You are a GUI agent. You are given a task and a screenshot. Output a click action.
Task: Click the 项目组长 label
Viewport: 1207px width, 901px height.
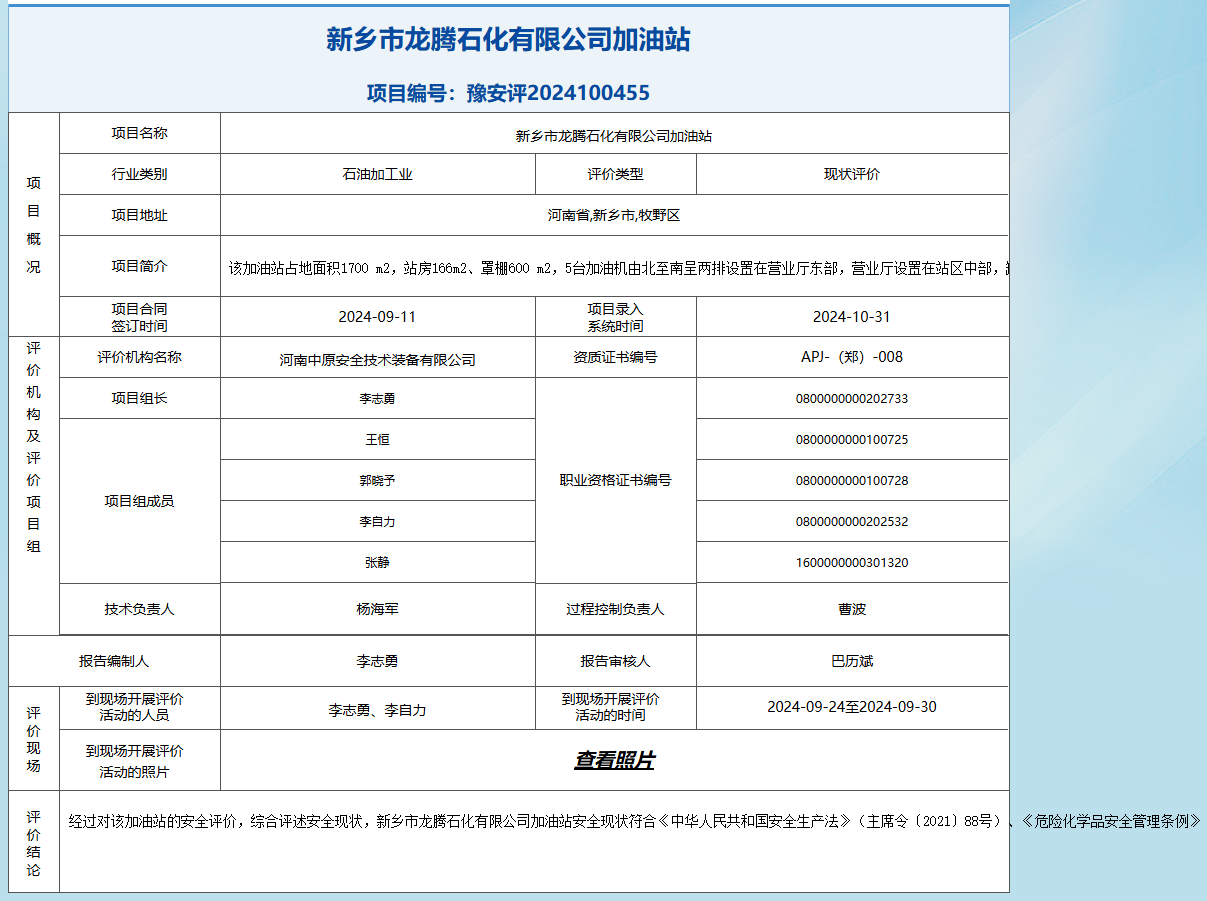pyautogui.click(x=139, y=398)
